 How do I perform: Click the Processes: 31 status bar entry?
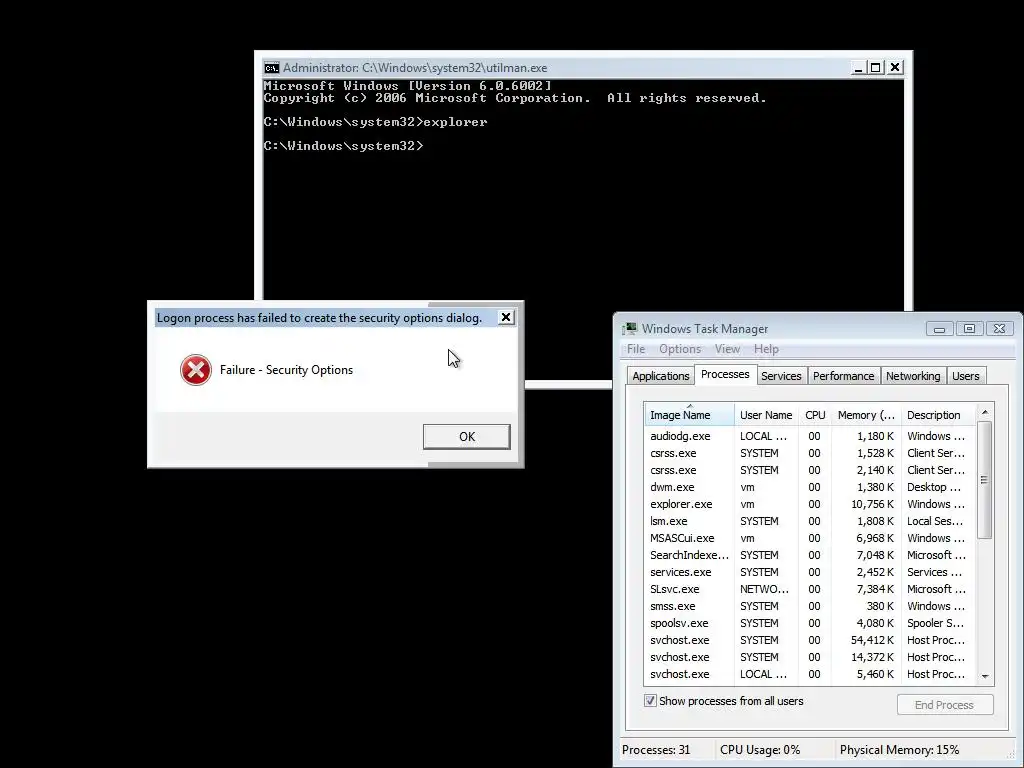tap(656, 750)
